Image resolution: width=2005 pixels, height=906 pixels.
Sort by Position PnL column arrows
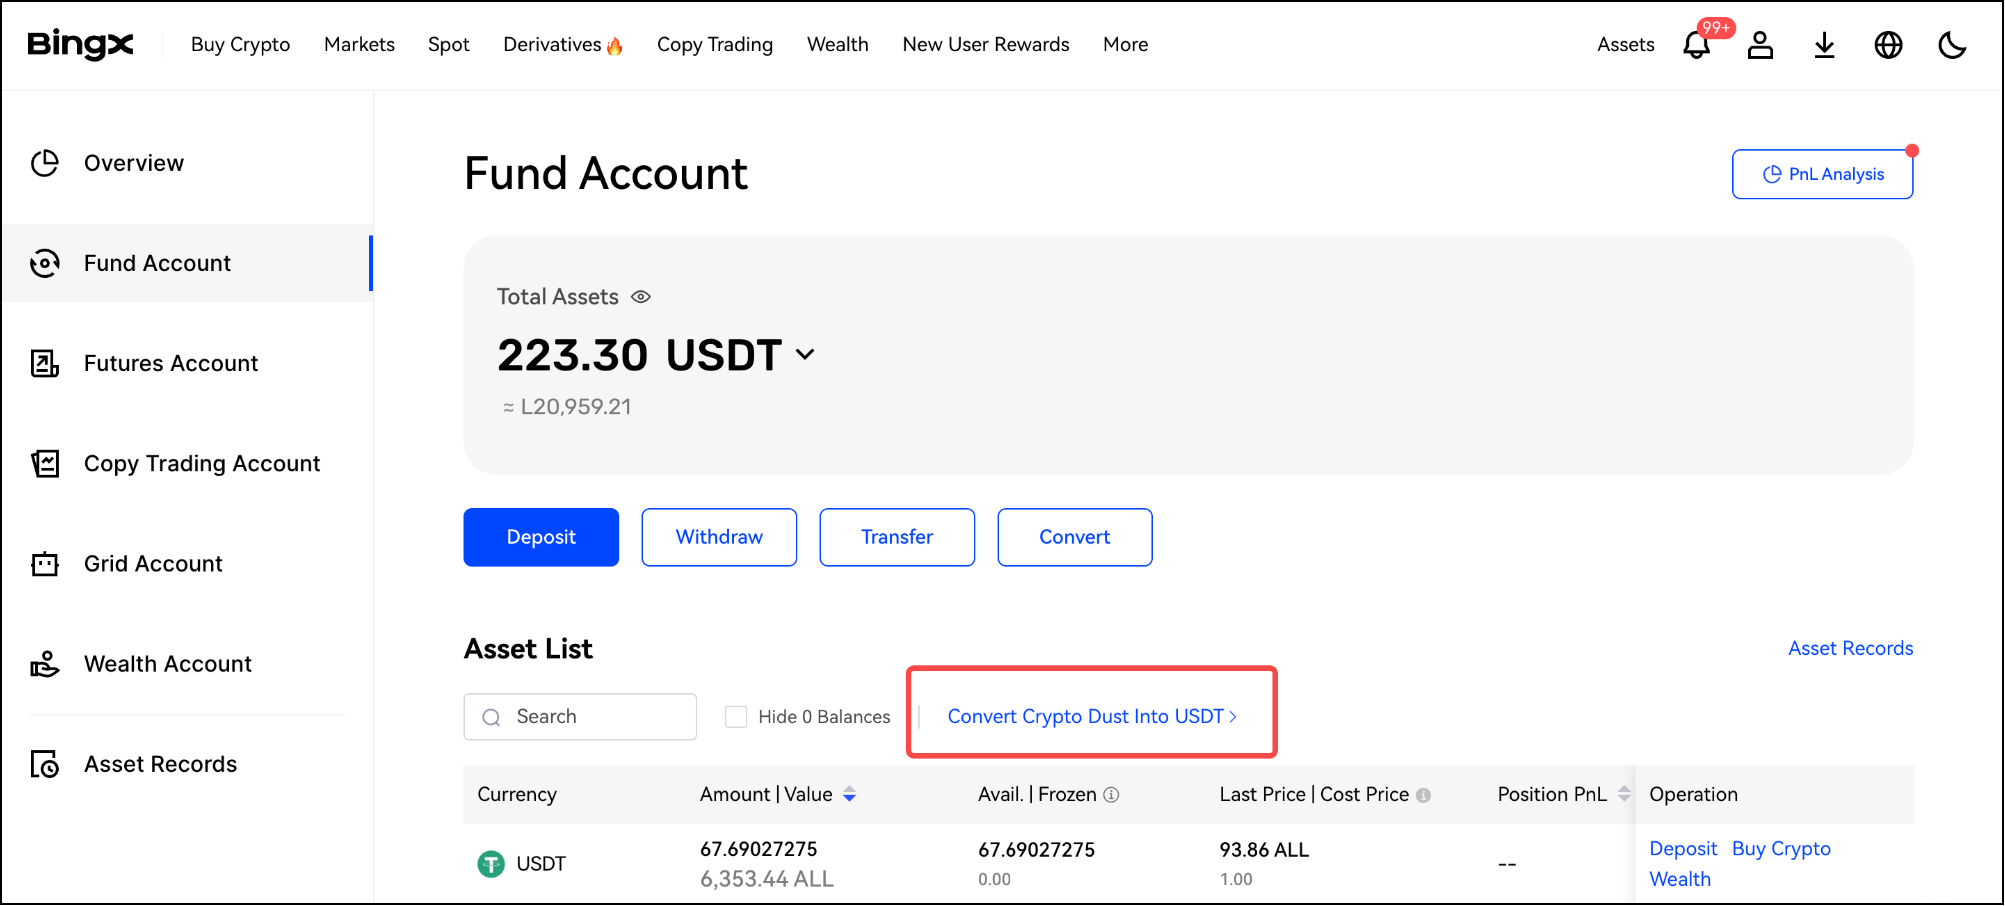pos(1624,794)
